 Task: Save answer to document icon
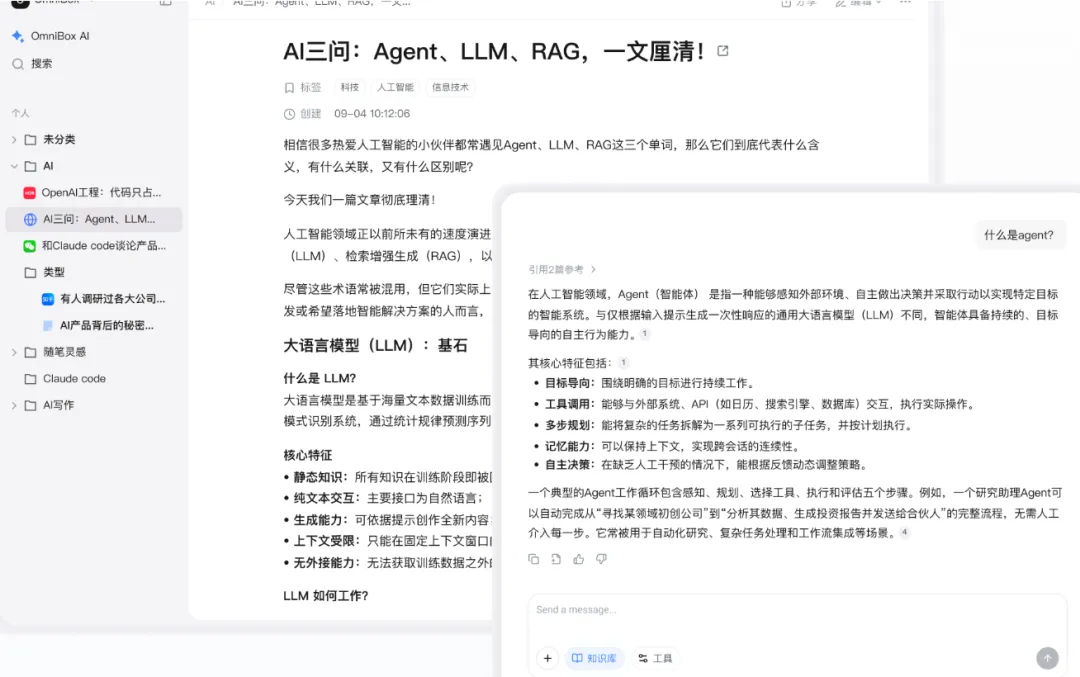(556, 559)
